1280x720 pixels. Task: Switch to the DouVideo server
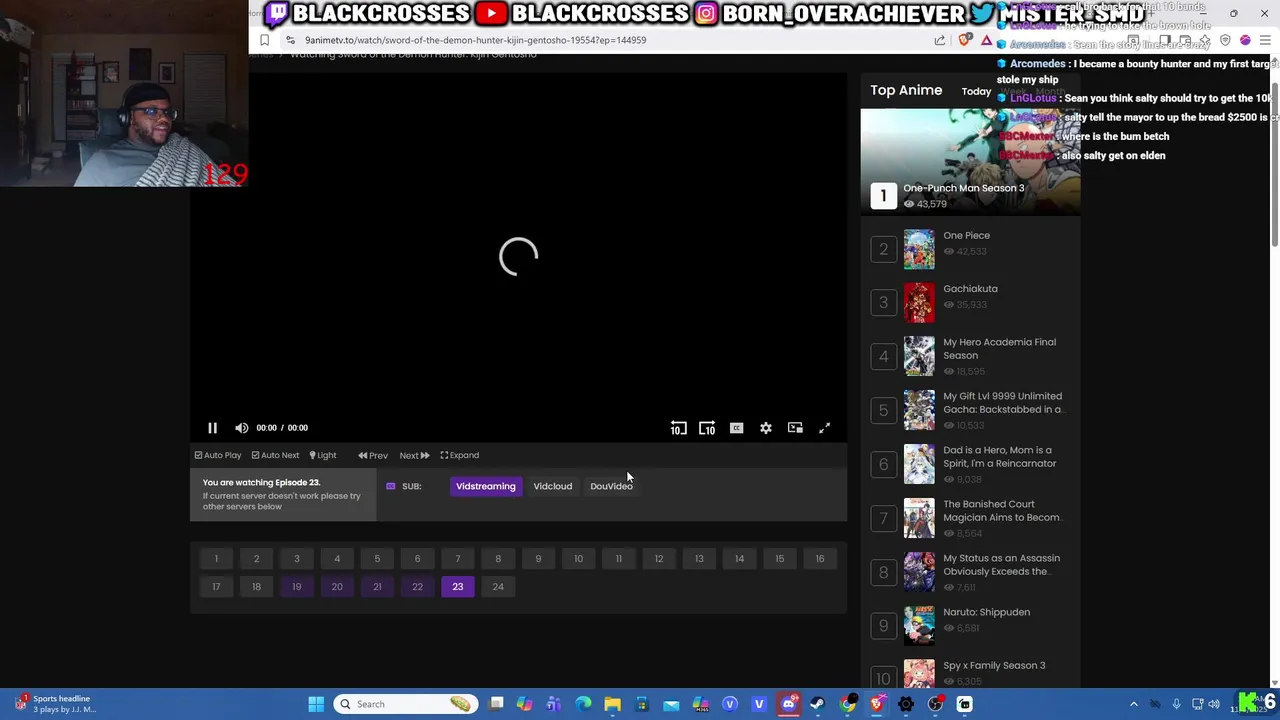tap(611, 486)
